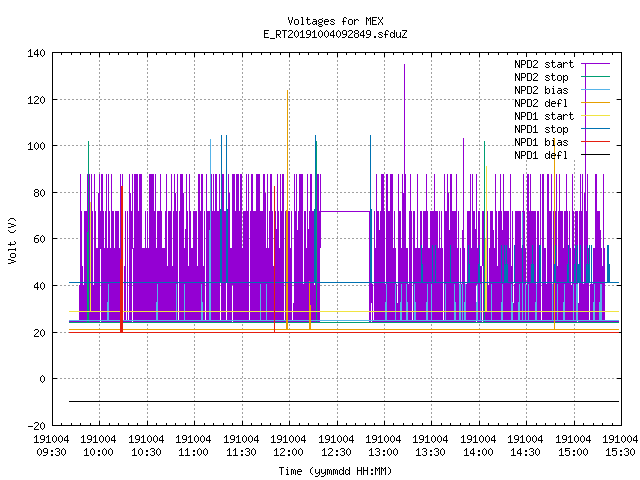Click the y-axis tick label 140
Image resolution: width=640 pixels, height=480 pixels.
tap(36, 53)
